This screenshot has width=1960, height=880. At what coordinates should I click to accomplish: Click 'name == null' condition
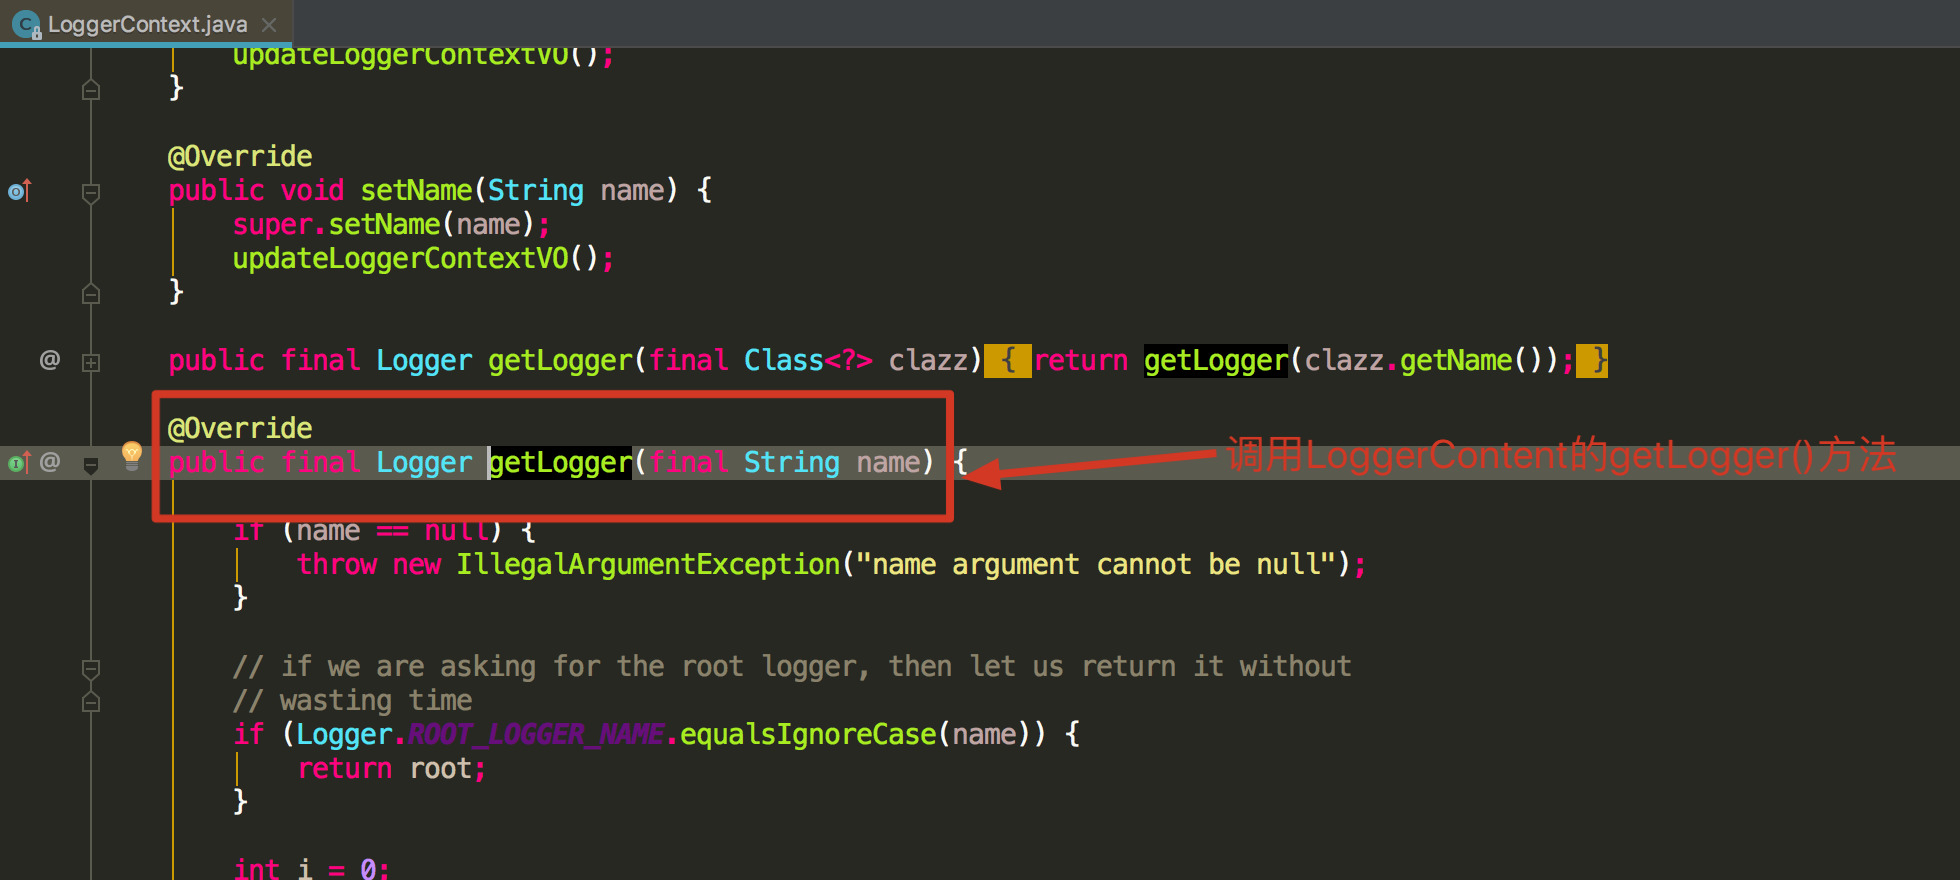(x=392, y=530)
